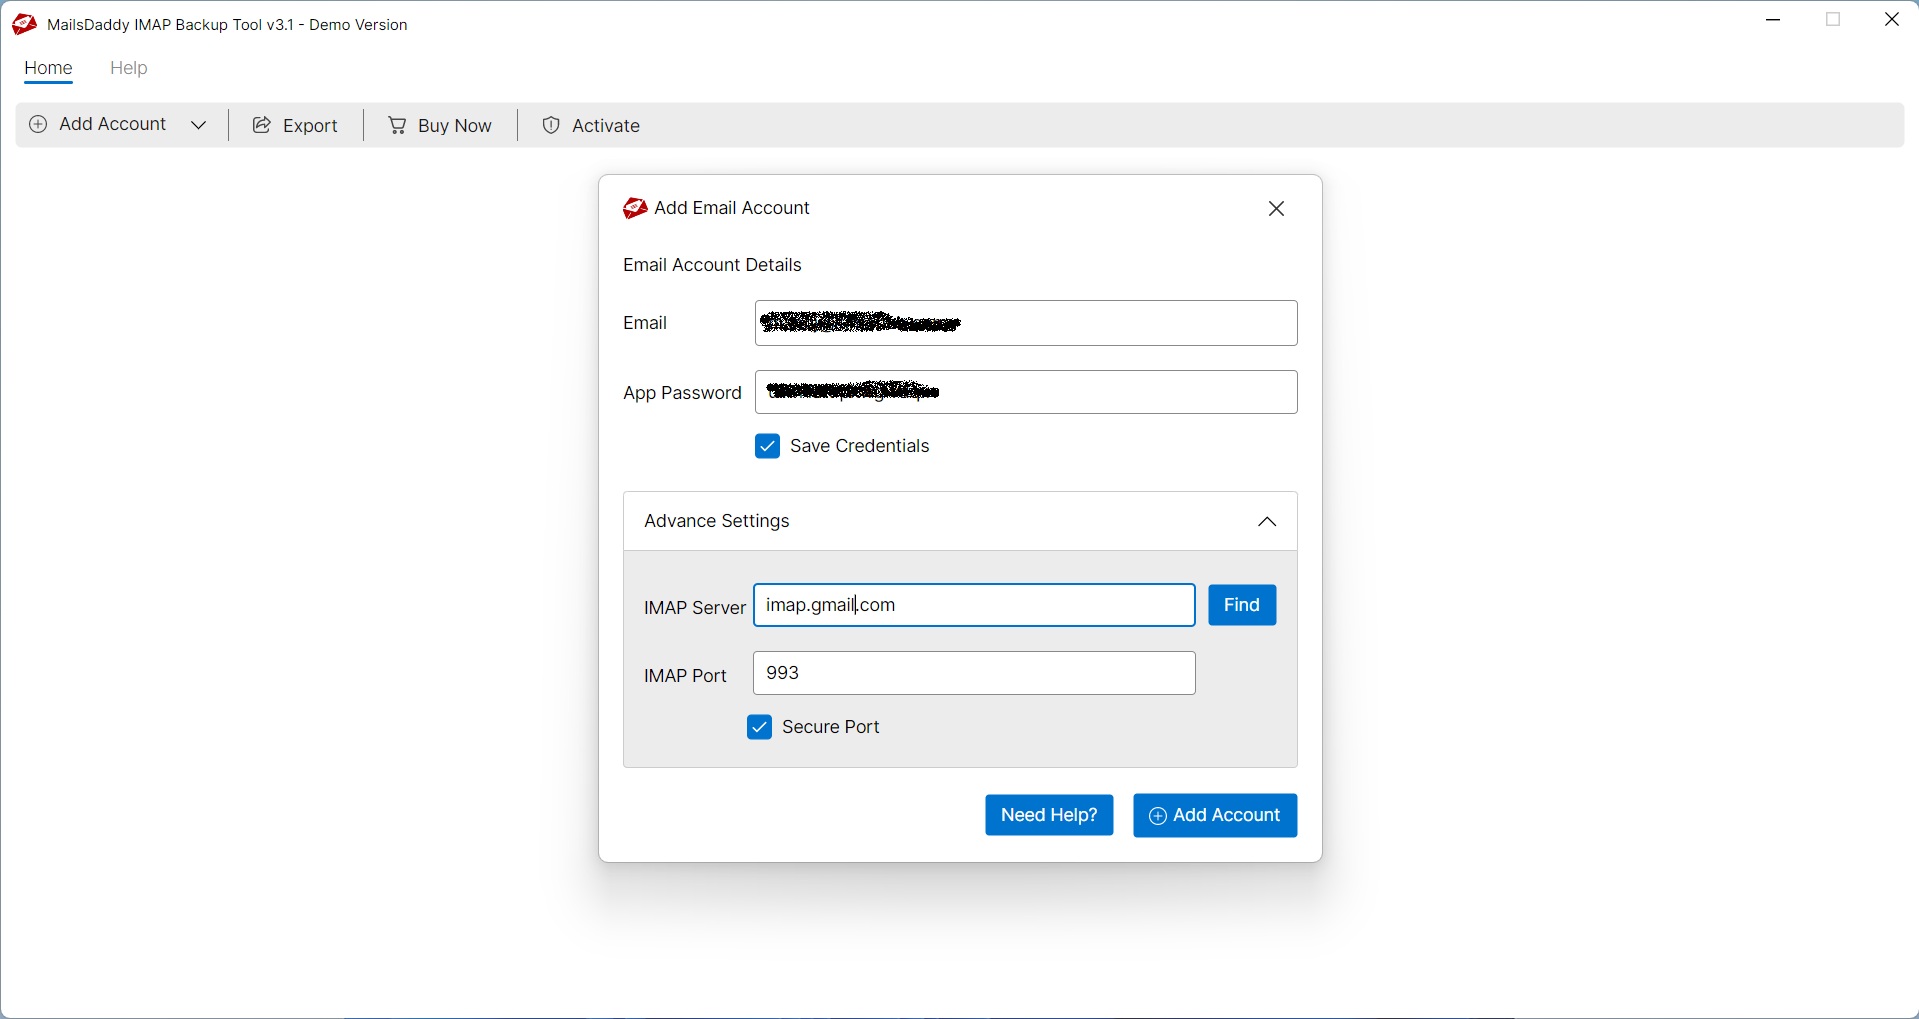Click the IMAP Port label
The height and width of the screenshot is (1019, 1919).
point(685,676)
